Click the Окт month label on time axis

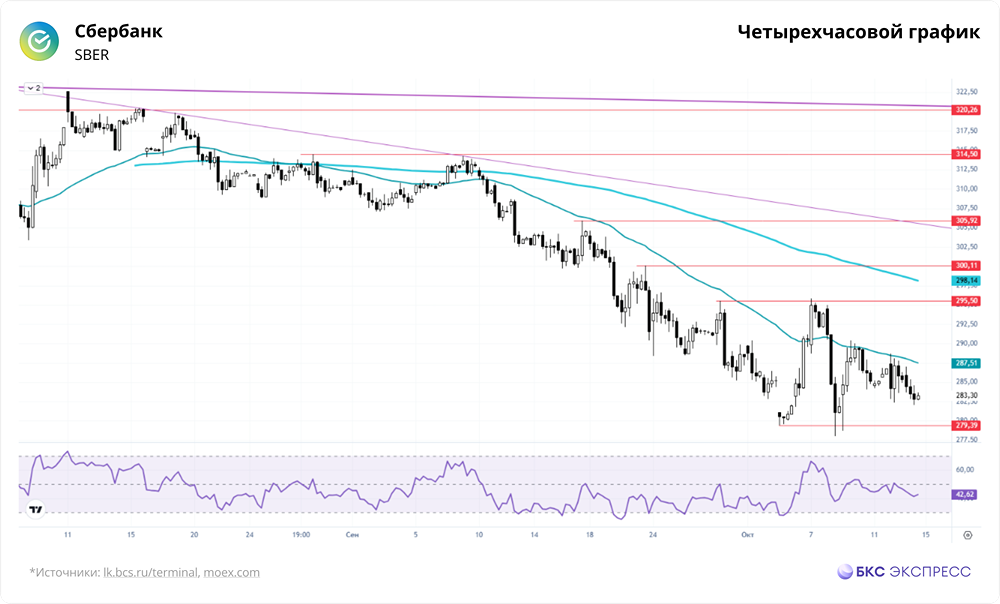[747, 534]
